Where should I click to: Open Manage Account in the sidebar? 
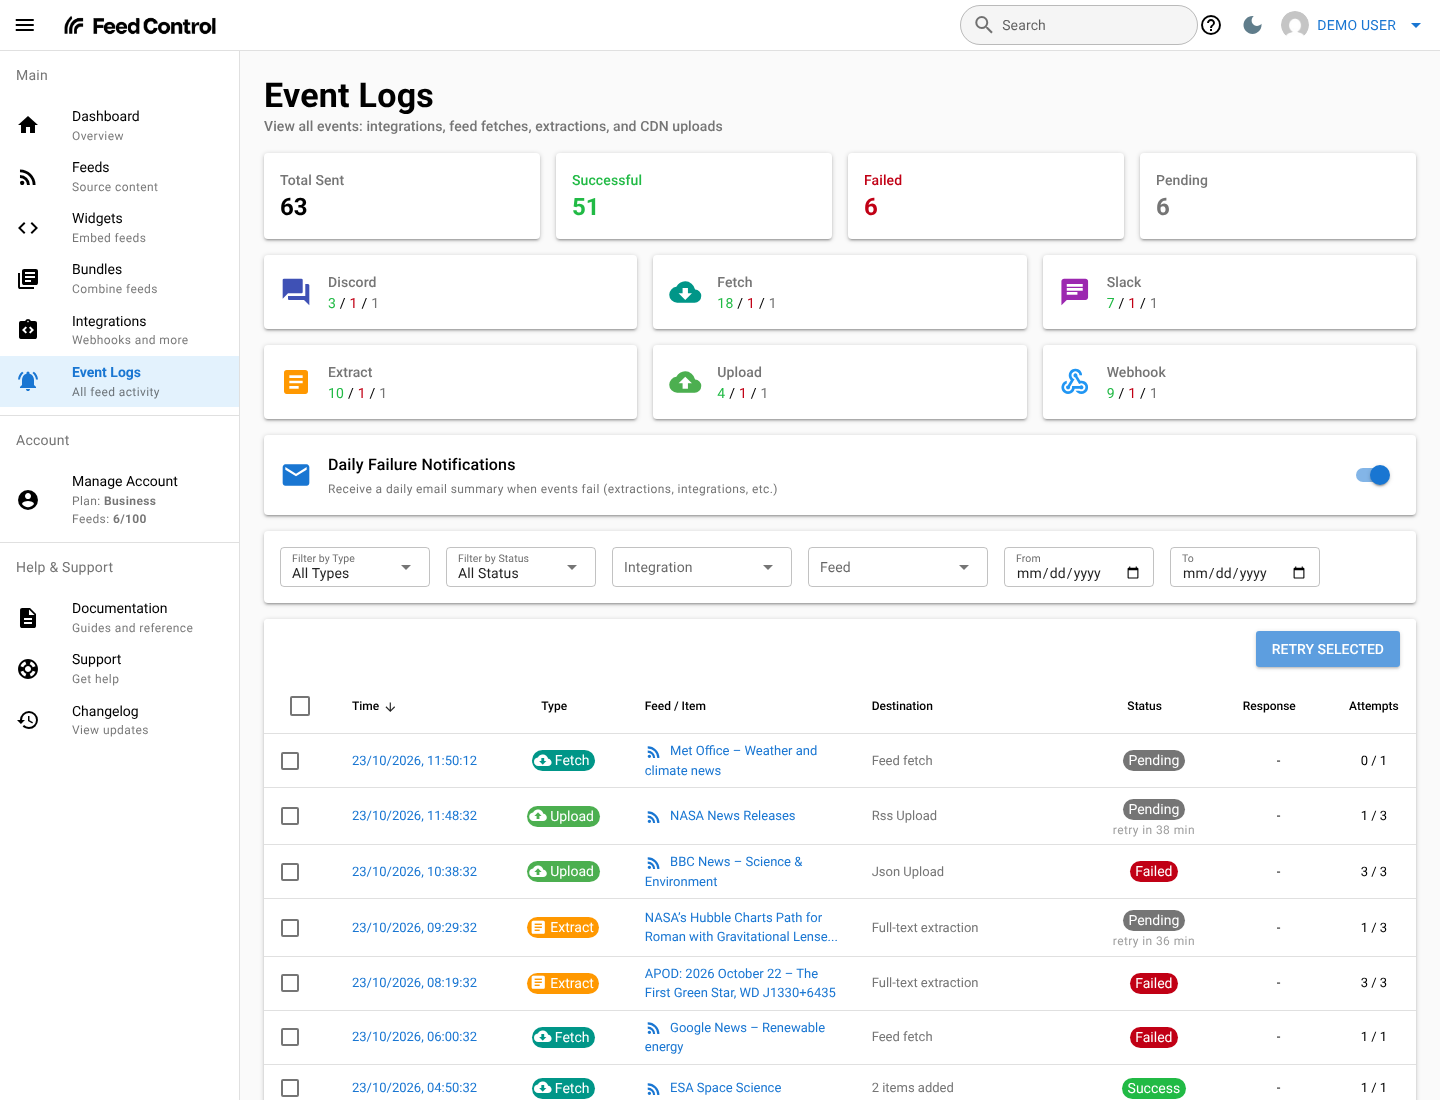click(120, 500)
